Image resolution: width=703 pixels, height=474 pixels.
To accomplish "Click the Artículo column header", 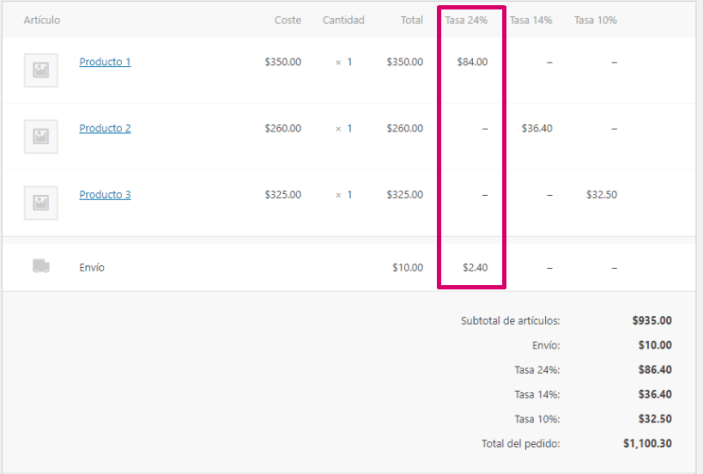I will 42,20.
